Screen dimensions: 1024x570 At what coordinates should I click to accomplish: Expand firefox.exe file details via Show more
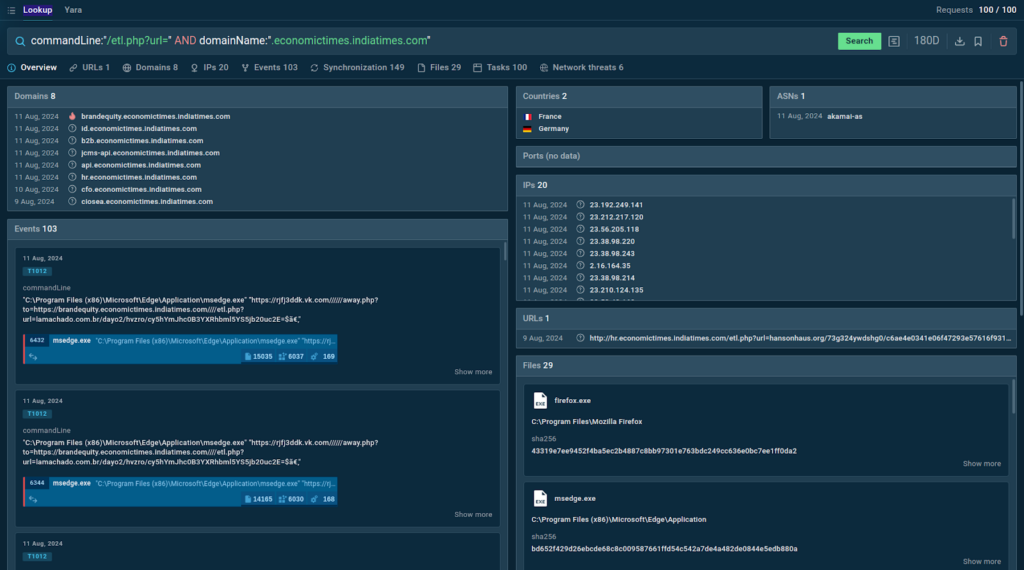point(981,464)
